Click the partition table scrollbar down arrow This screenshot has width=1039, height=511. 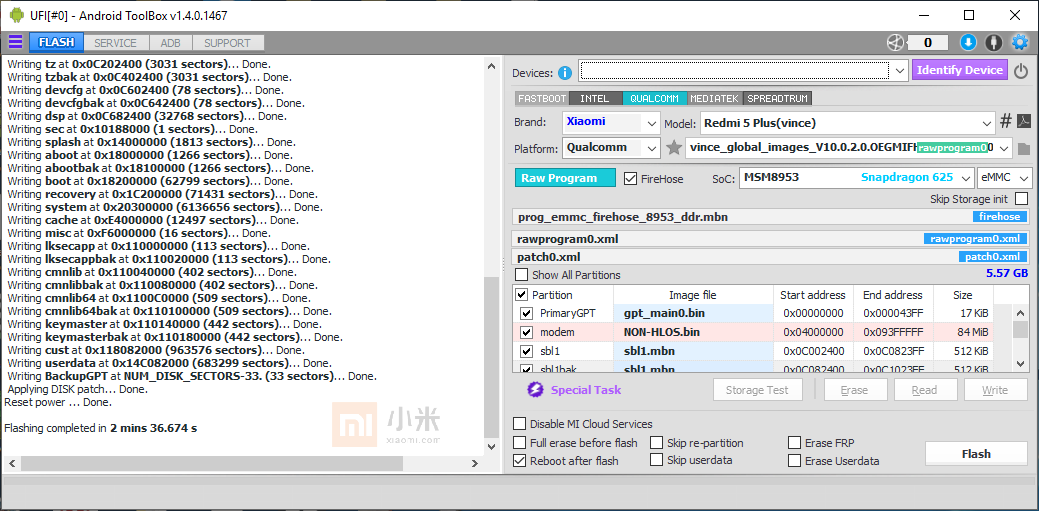tap(1020, 363)
